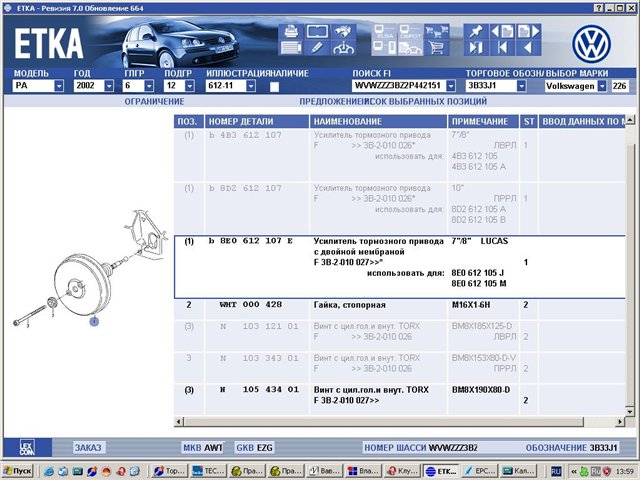This screenshot has height=480, width=640.
Task: Expand the ВЫБОР МАРКИ Volkswagen dropdown
Action: [x=602, y=86]
